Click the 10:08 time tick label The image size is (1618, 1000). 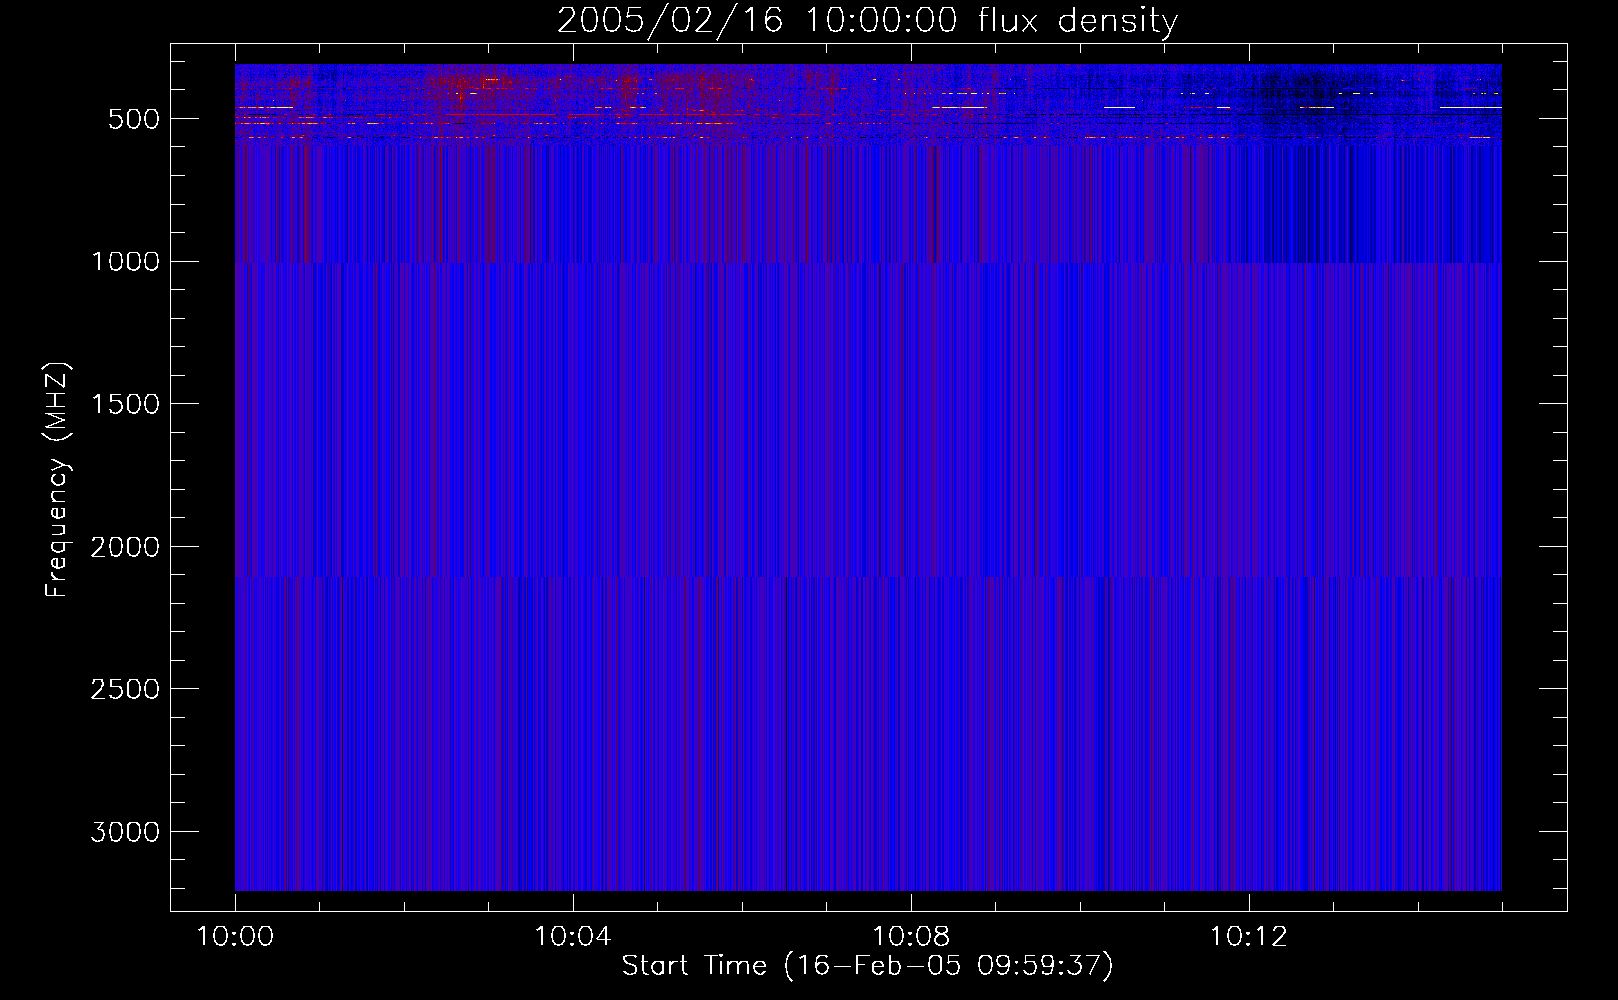910,937
